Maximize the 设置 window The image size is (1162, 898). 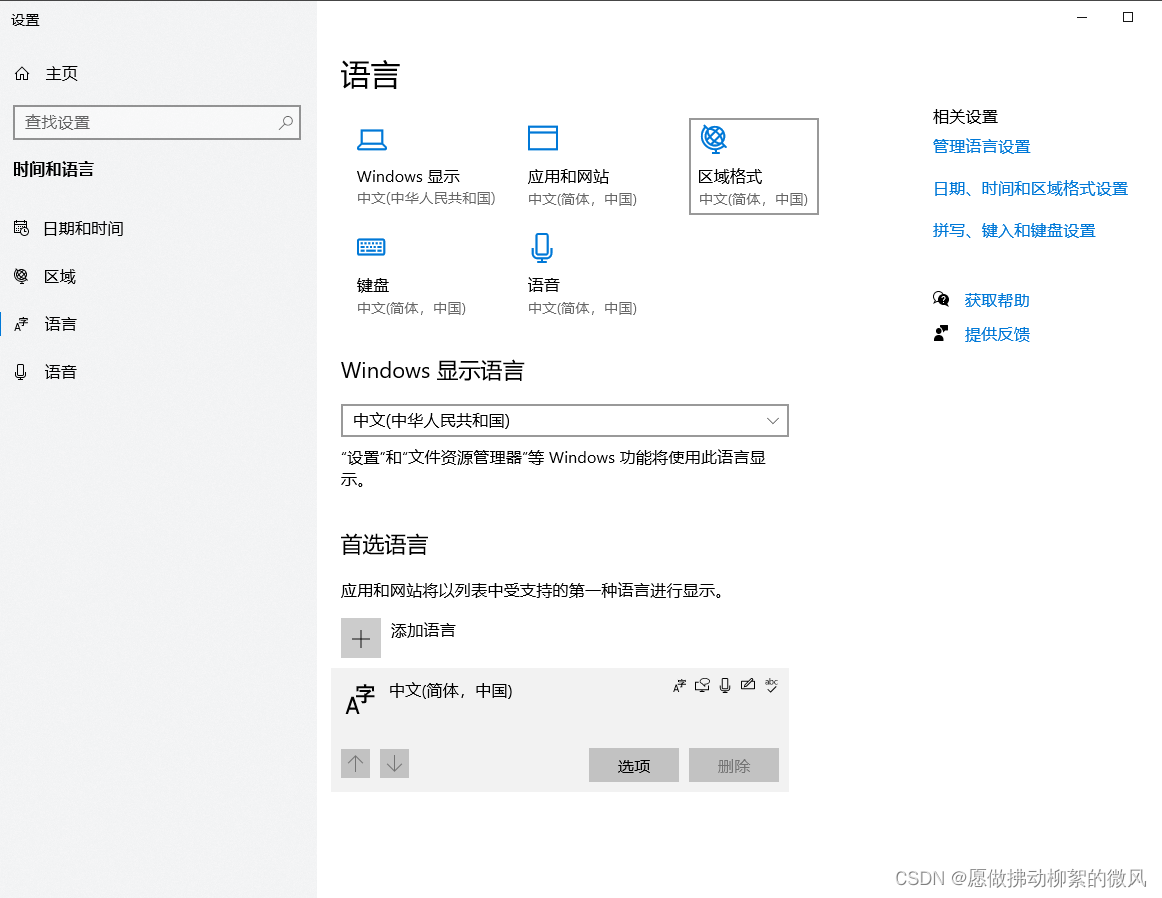1128,17
